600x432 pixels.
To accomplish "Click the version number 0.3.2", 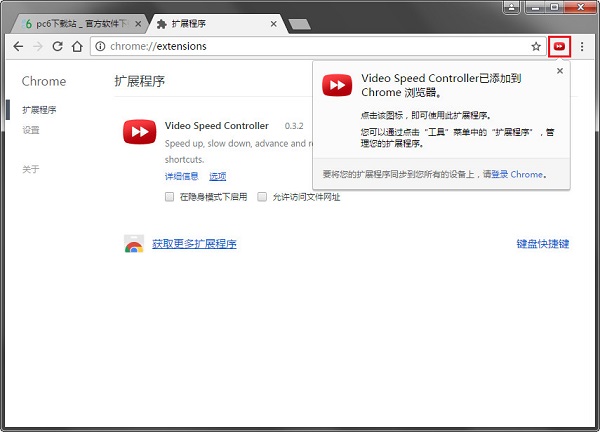I will (x=294, y=126).
